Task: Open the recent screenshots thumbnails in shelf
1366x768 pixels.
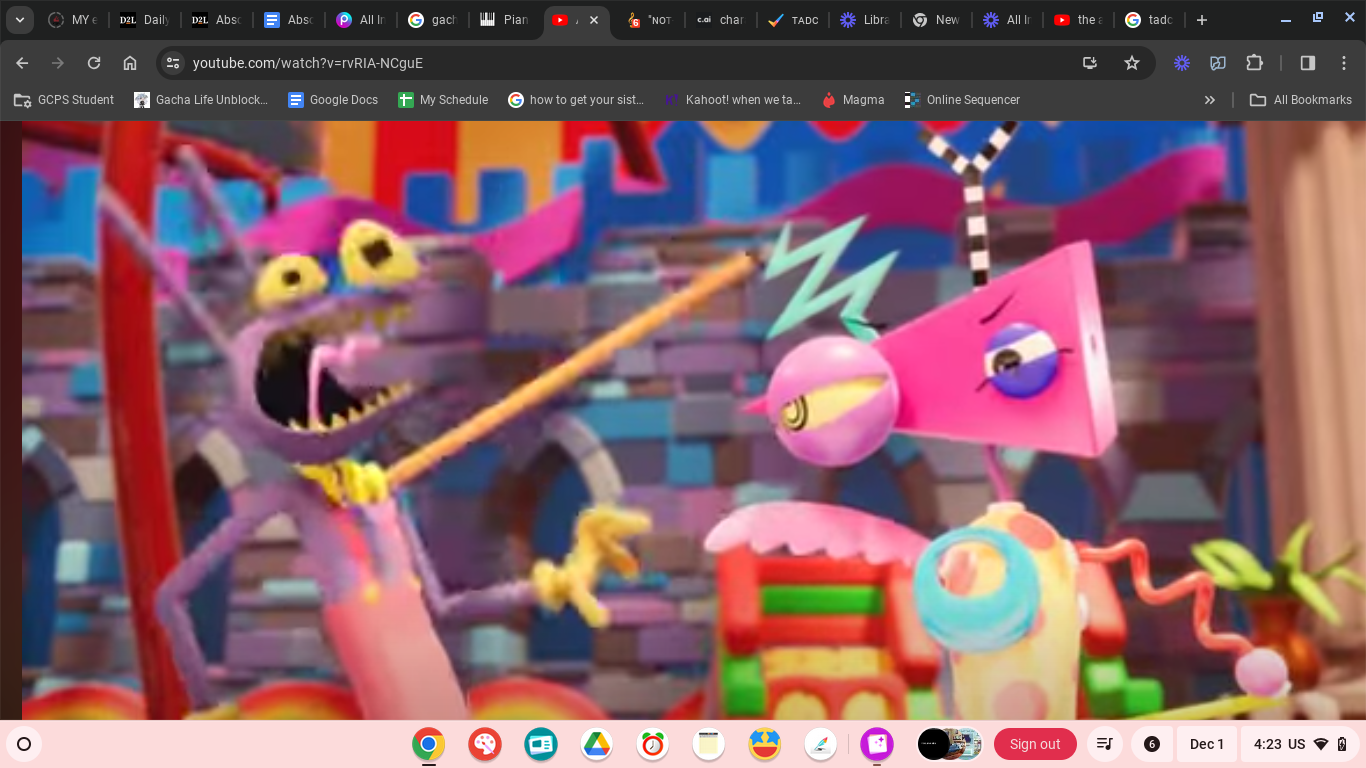Action: 950,744
